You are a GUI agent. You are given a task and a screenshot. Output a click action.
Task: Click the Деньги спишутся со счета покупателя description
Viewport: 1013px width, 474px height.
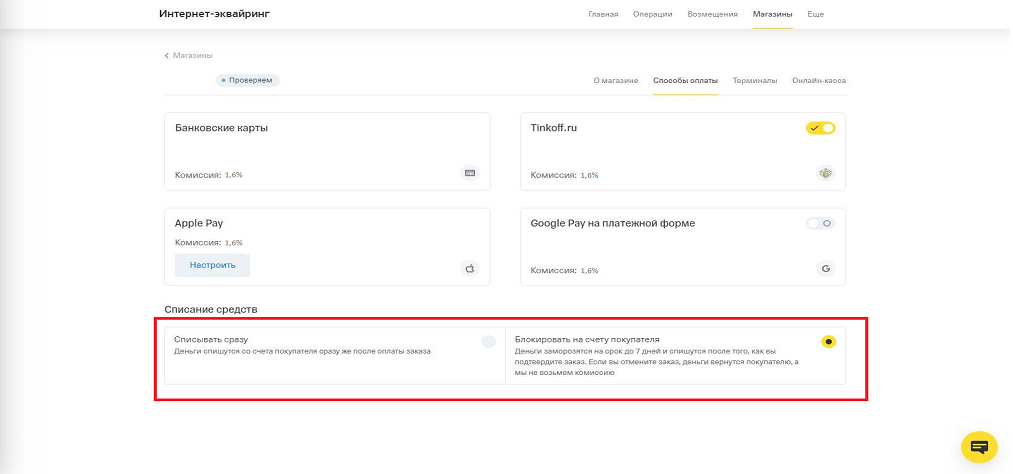[x=302, y=351]
